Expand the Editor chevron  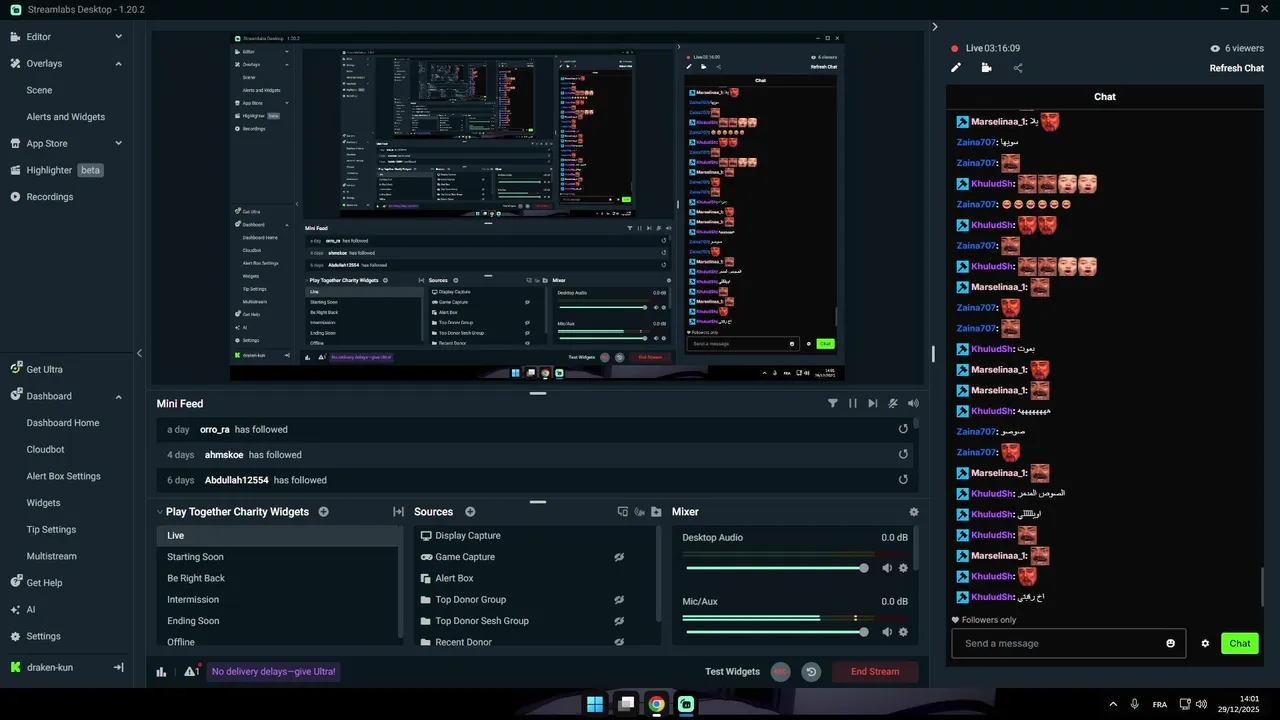[118, 37]
